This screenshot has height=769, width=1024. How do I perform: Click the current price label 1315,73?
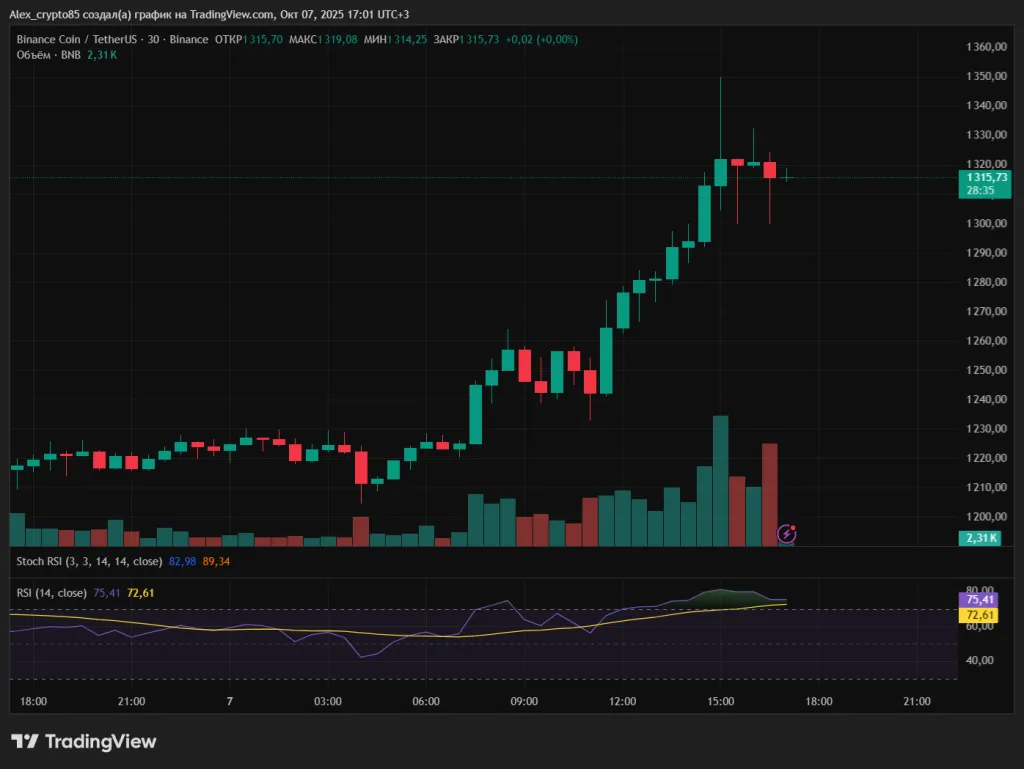click(984, 177)
